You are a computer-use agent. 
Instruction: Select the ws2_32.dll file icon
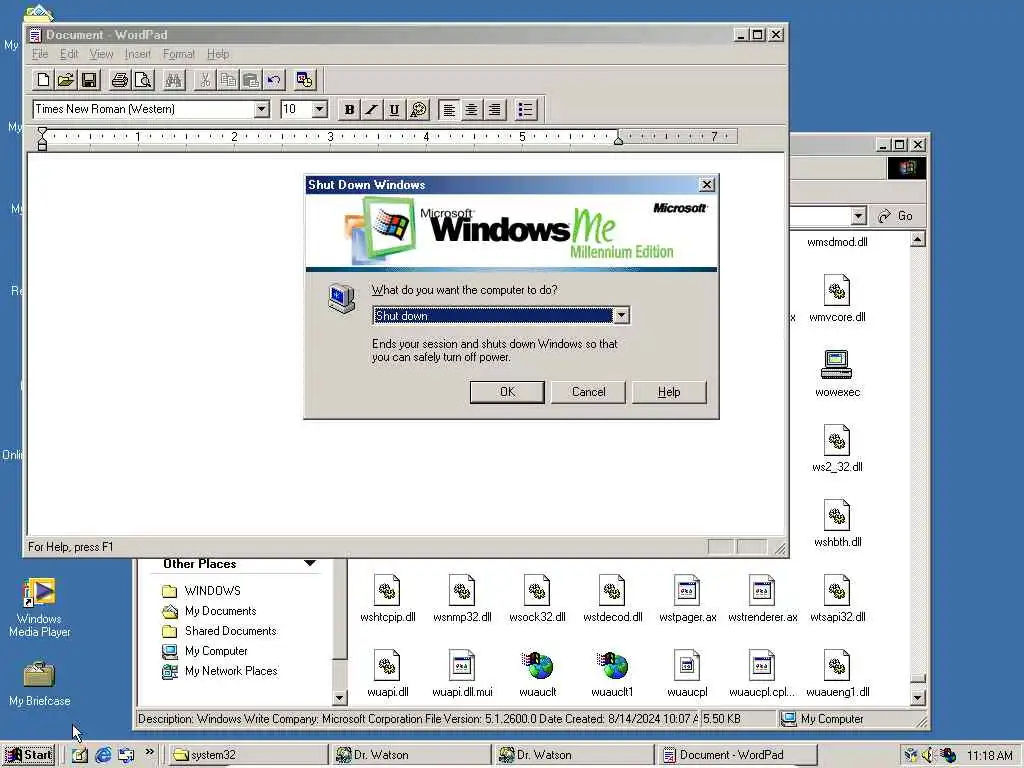click(837, 440)
